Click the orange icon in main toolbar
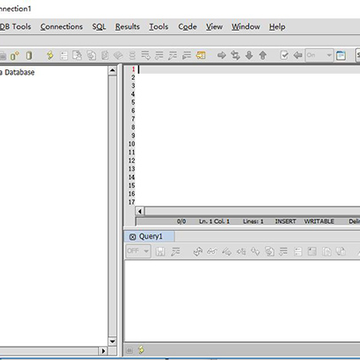The height and width of the screenshot is (360, 360). point(201,55)
